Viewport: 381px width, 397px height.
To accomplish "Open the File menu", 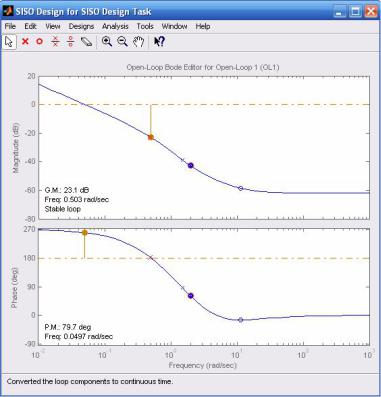I will (10, 26).
